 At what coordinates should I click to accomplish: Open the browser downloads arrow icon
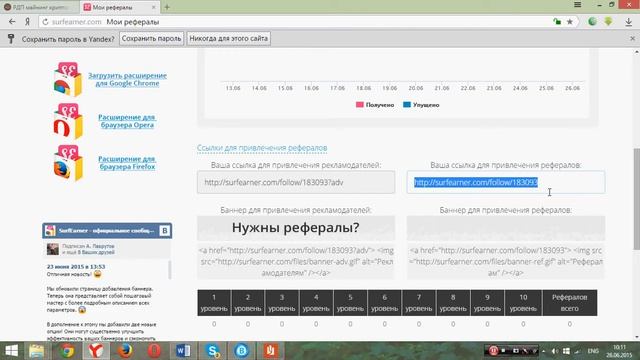click(x=629, y=22)
